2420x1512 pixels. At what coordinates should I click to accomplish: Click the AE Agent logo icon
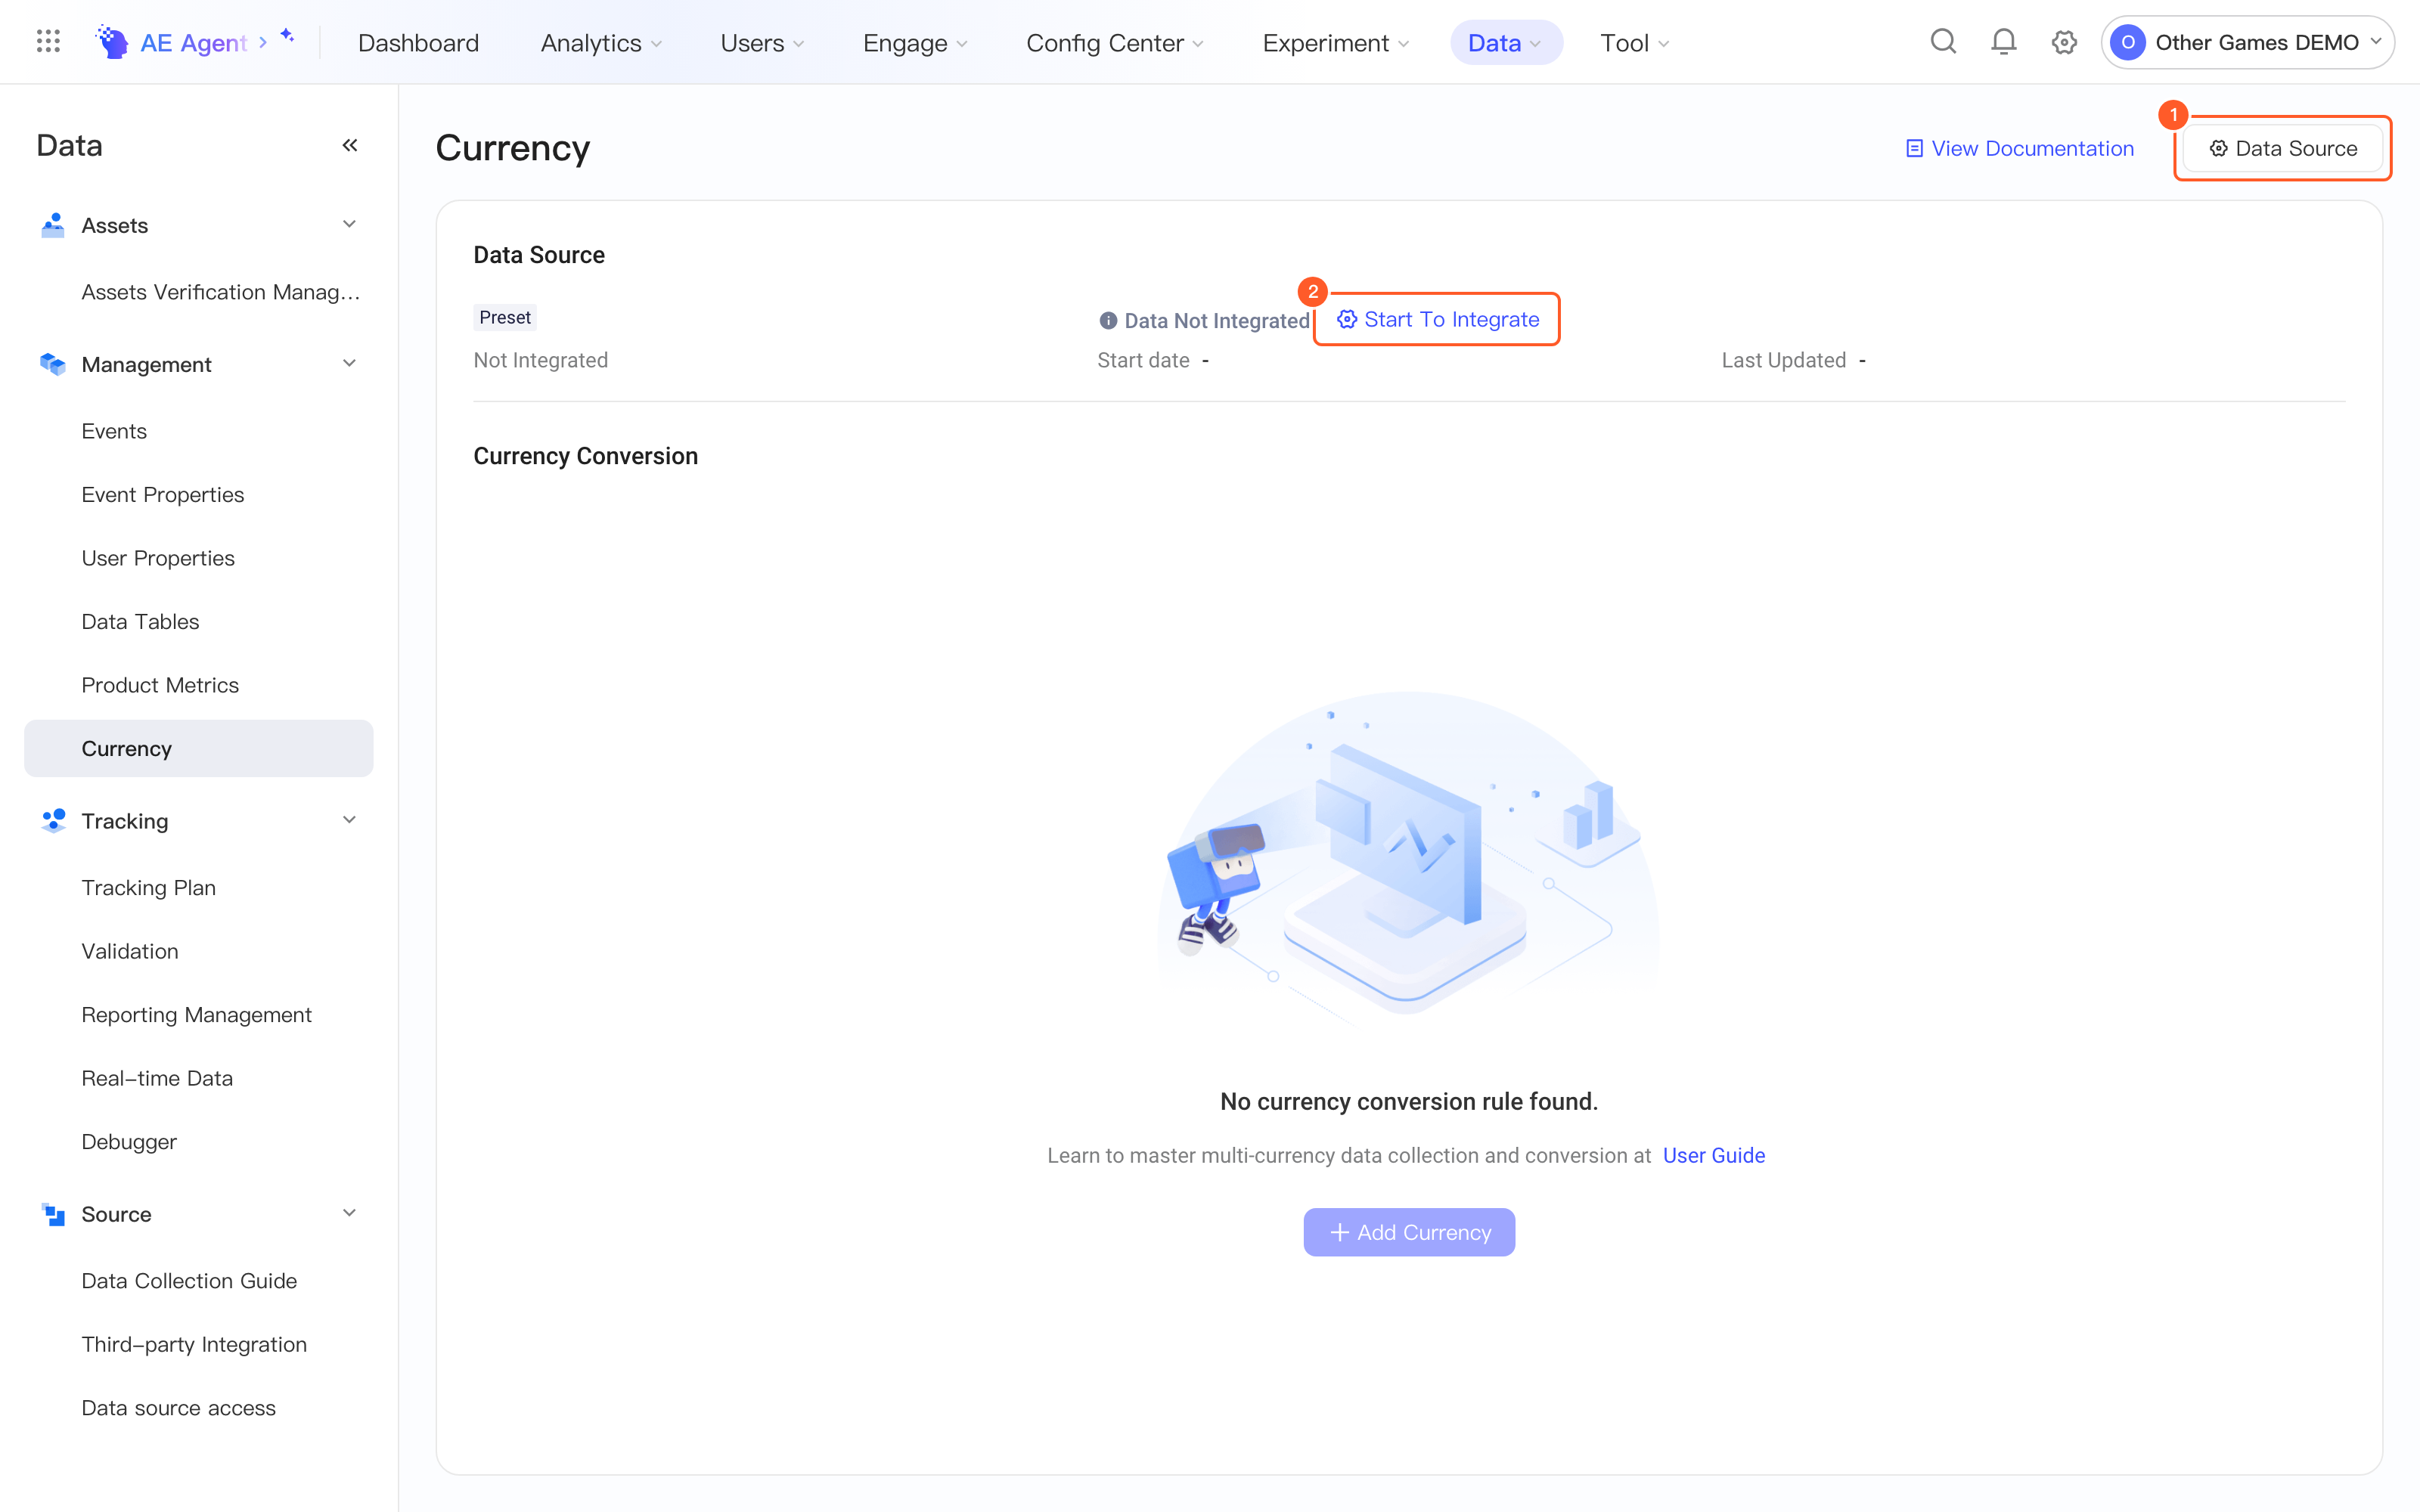[112, 42]
